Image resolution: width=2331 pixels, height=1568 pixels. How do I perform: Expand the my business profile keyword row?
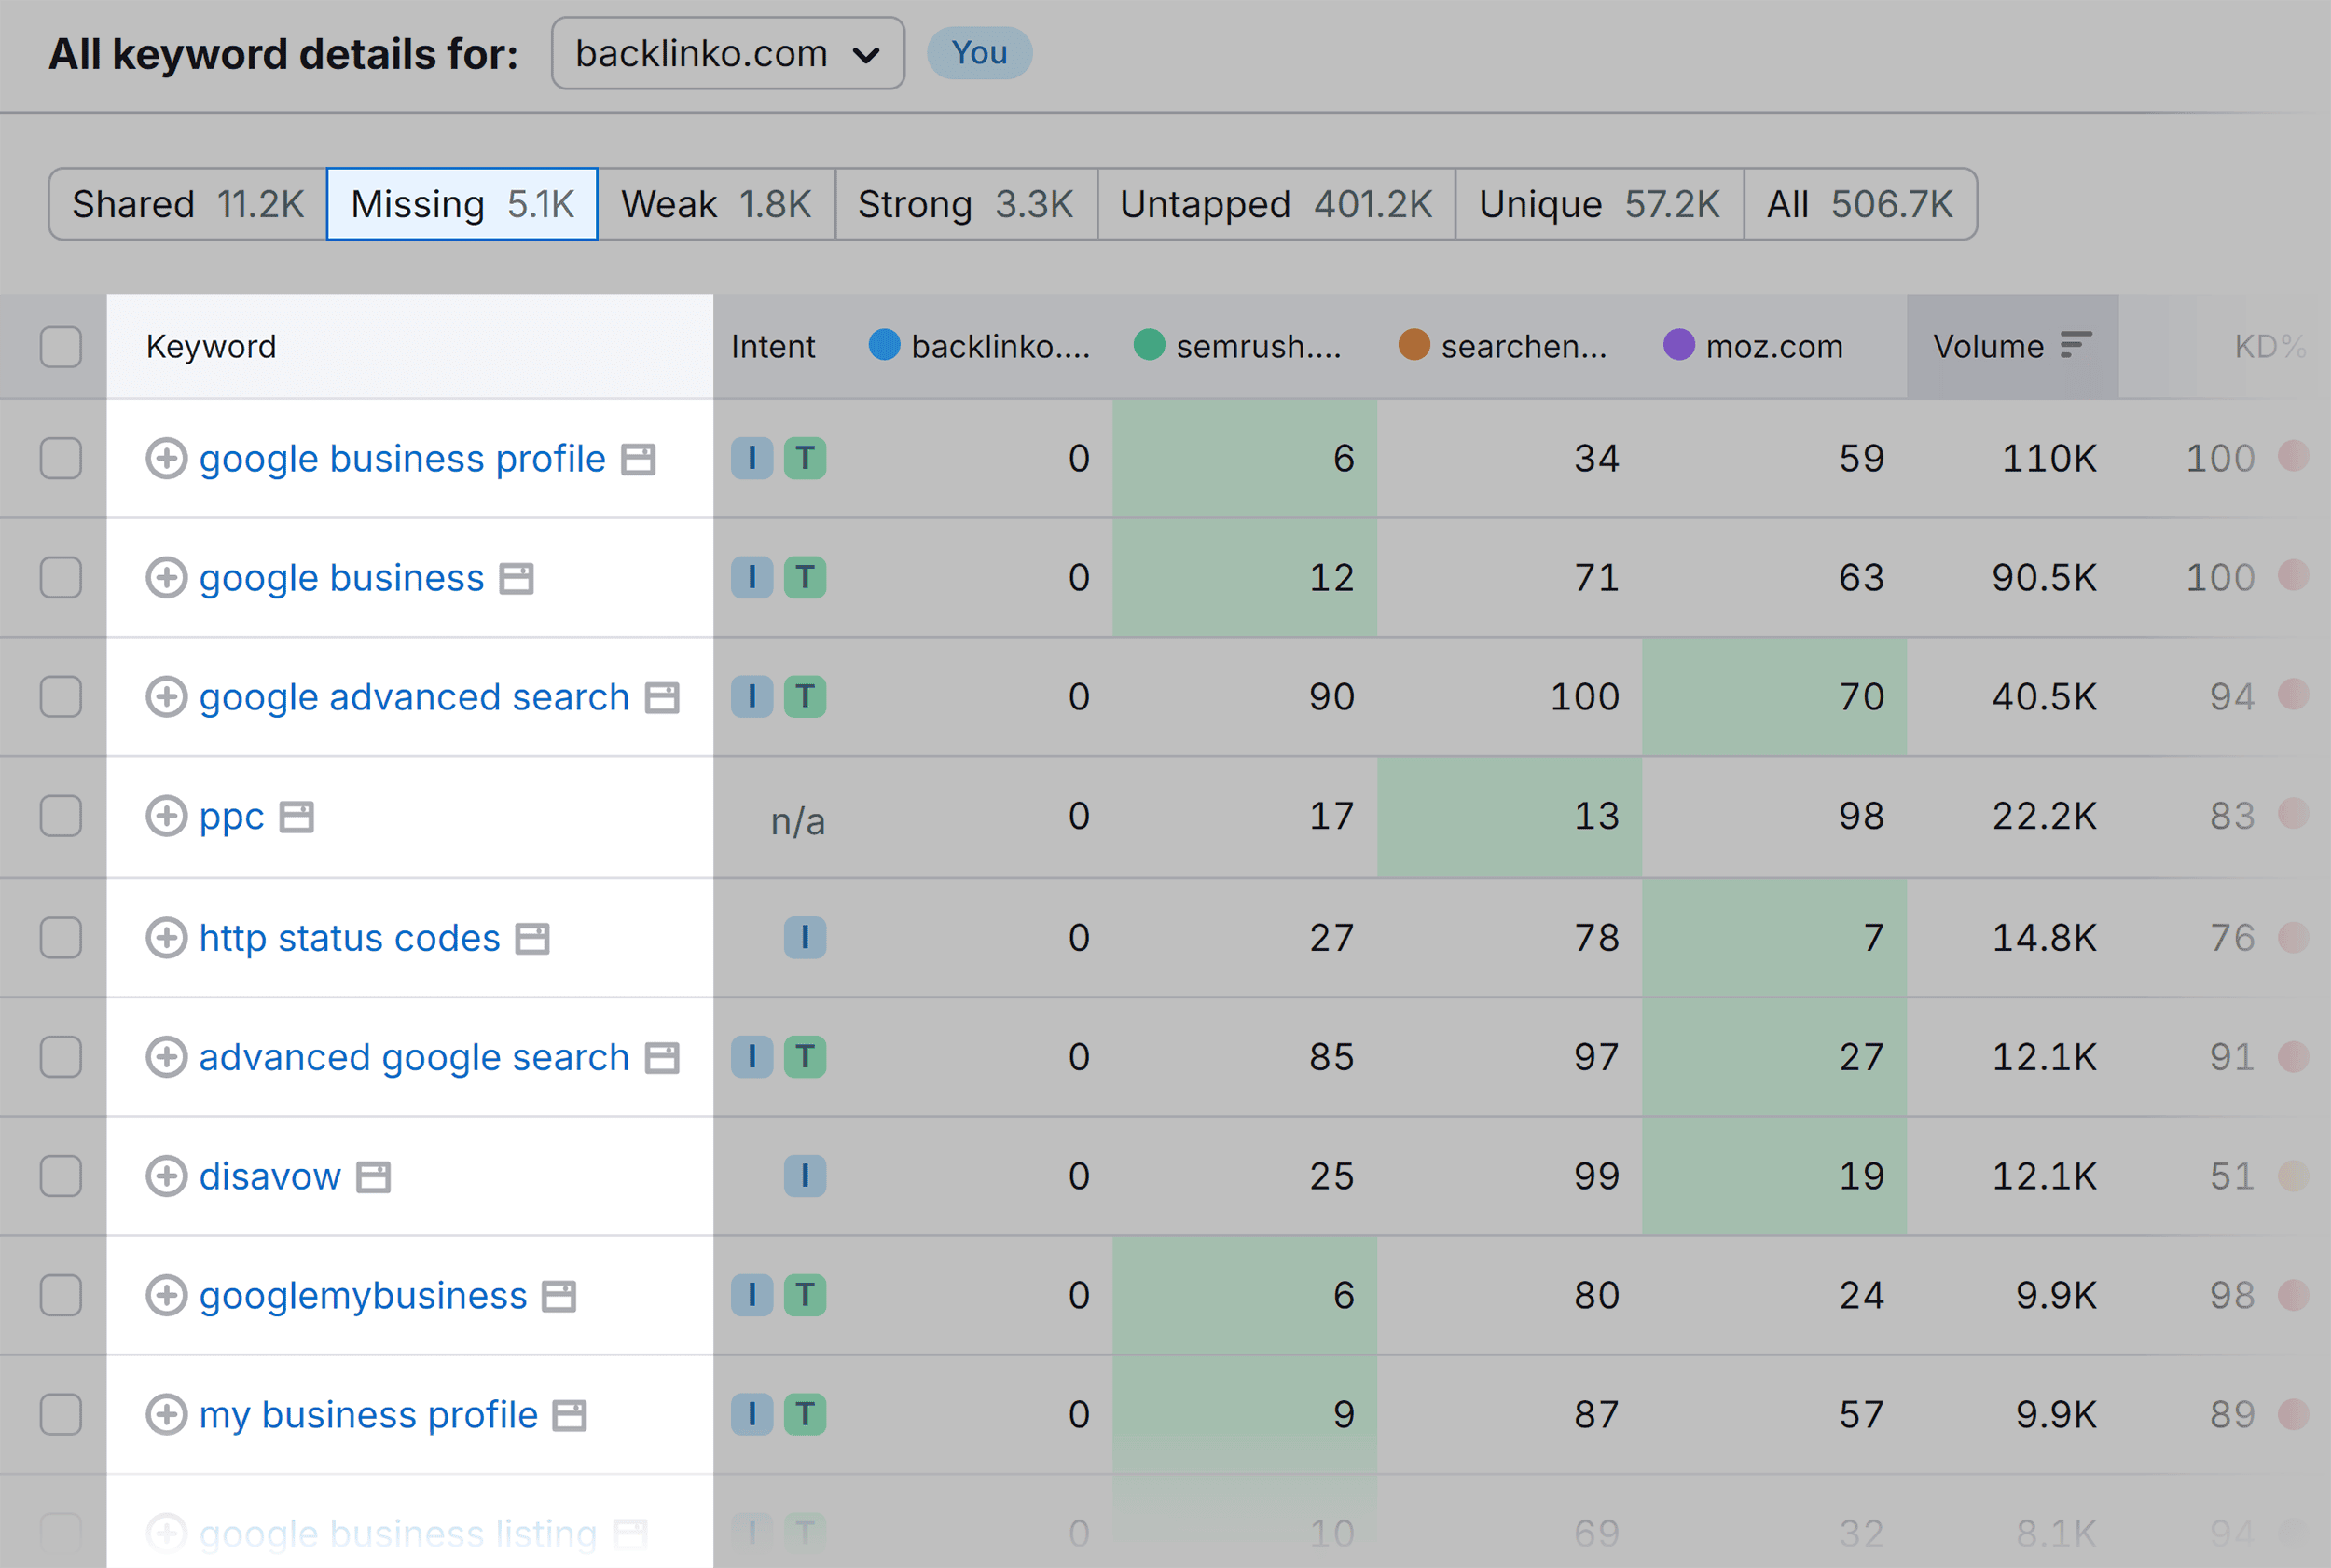point(167,1414)
